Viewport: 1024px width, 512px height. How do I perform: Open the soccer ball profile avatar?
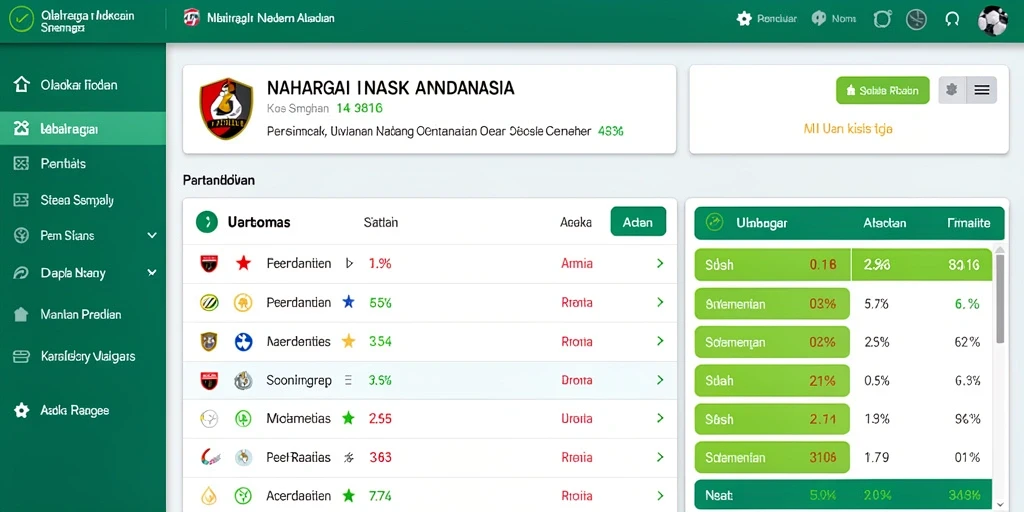(993, 20)
